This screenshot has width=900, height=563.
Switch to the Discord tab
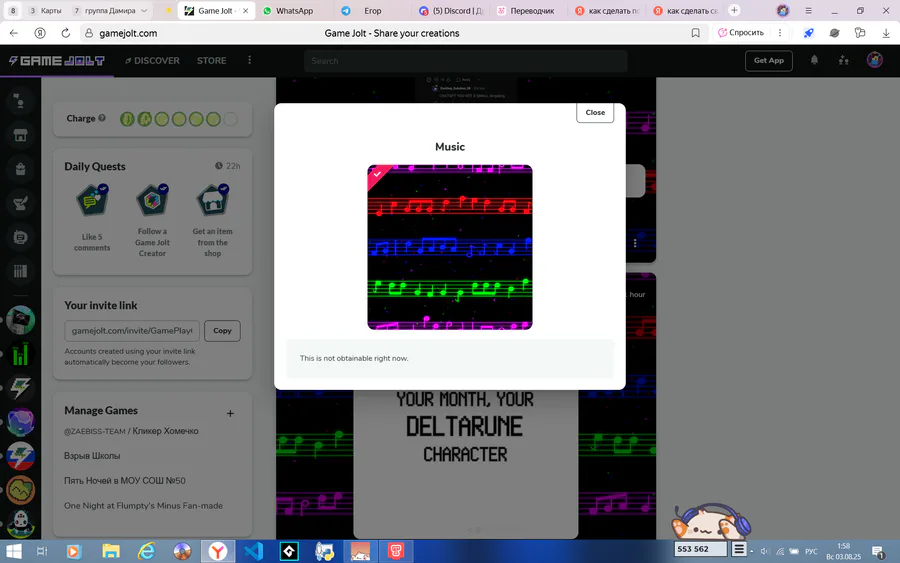click(x=451, y=11)
